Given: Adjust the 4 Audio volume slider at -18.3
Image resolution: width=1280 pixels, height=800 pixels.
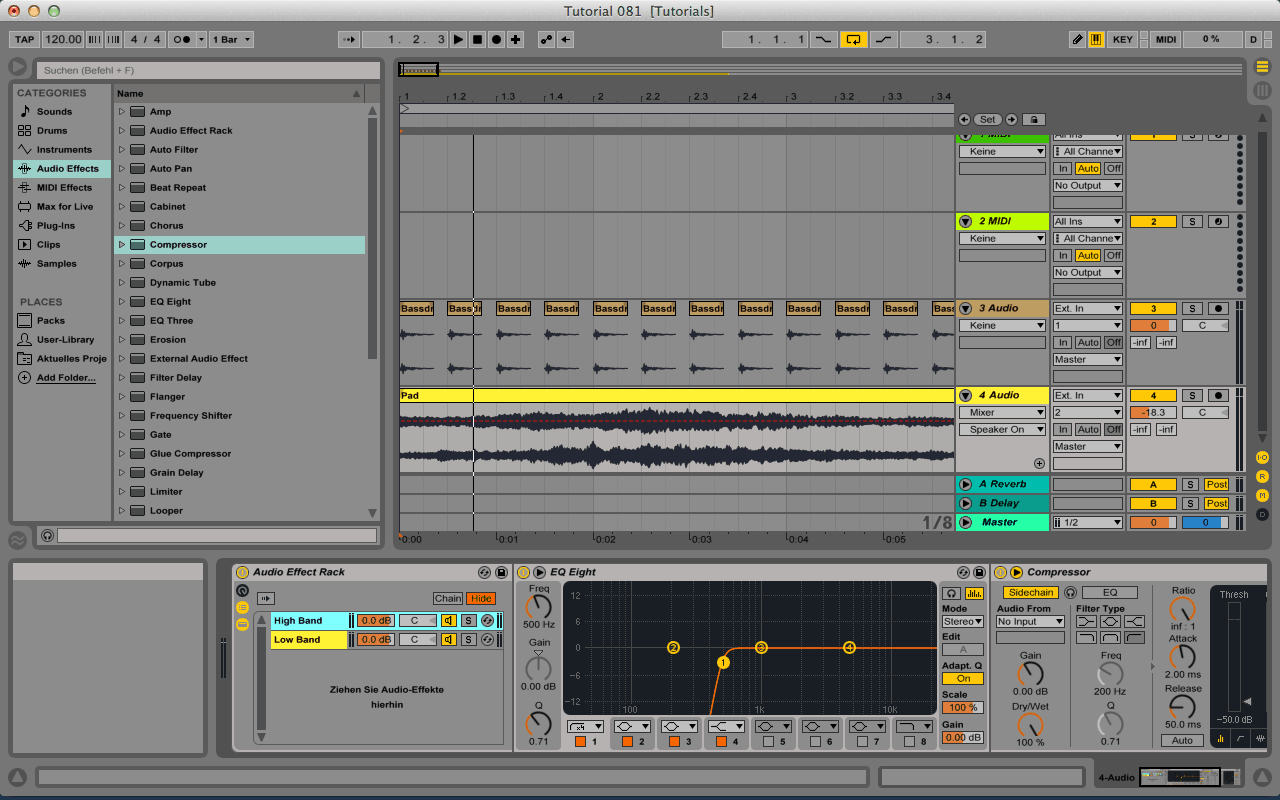Looking at the screenshot, I should (1152, 413).
